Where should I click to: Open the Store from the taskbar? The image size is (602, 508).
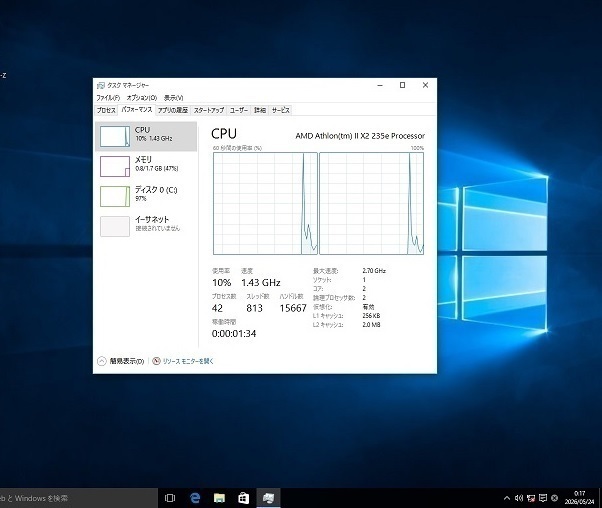[x=243, y=498]
